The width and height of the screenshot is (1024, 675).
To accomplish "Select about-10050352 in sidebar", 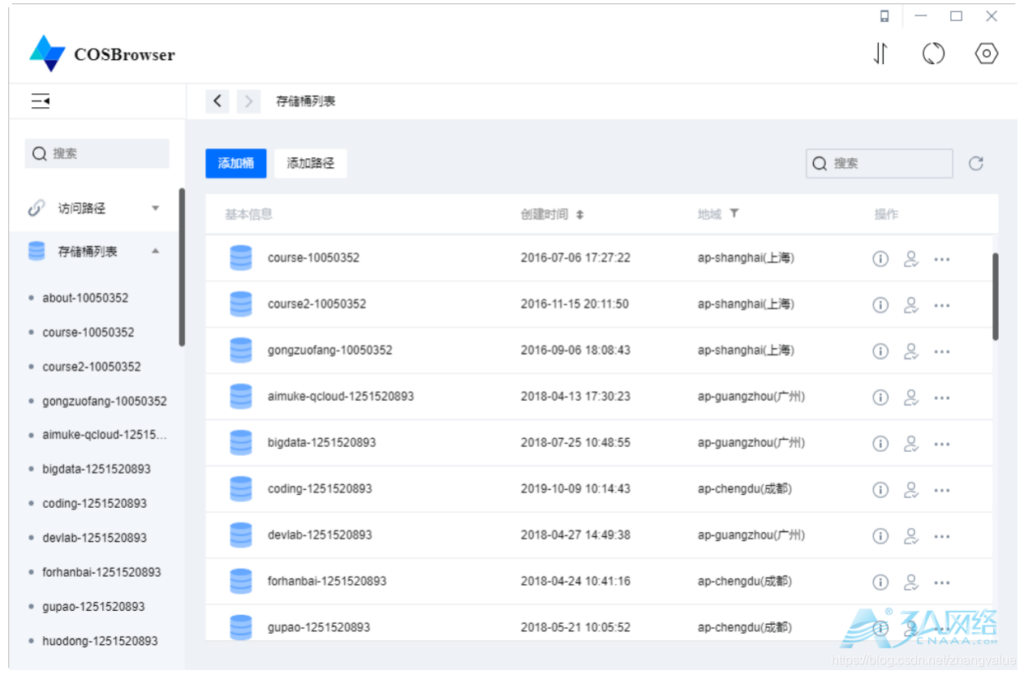I will pos(85,298).
